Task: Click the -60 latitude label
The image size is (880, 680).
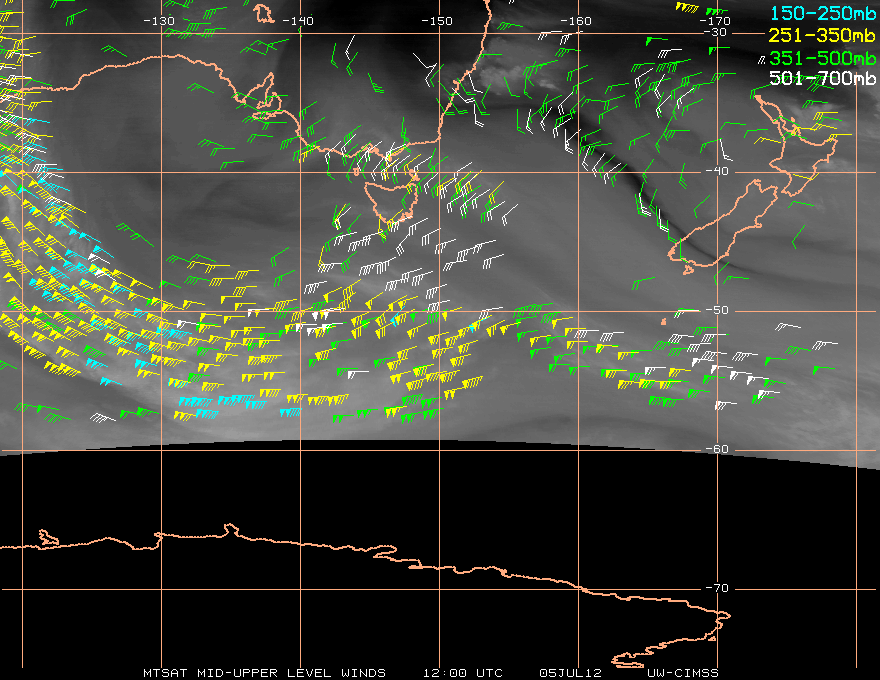Action: (717, 449)
